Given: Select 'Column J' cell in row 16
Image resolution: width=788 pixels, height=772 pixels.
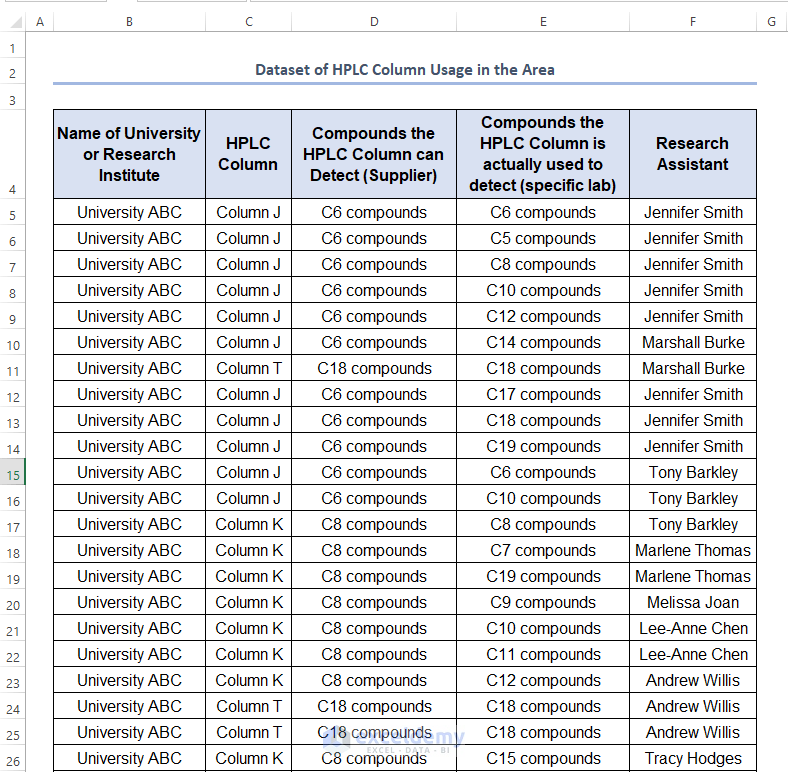Looking at the screenshot, I should coord(248,499).
